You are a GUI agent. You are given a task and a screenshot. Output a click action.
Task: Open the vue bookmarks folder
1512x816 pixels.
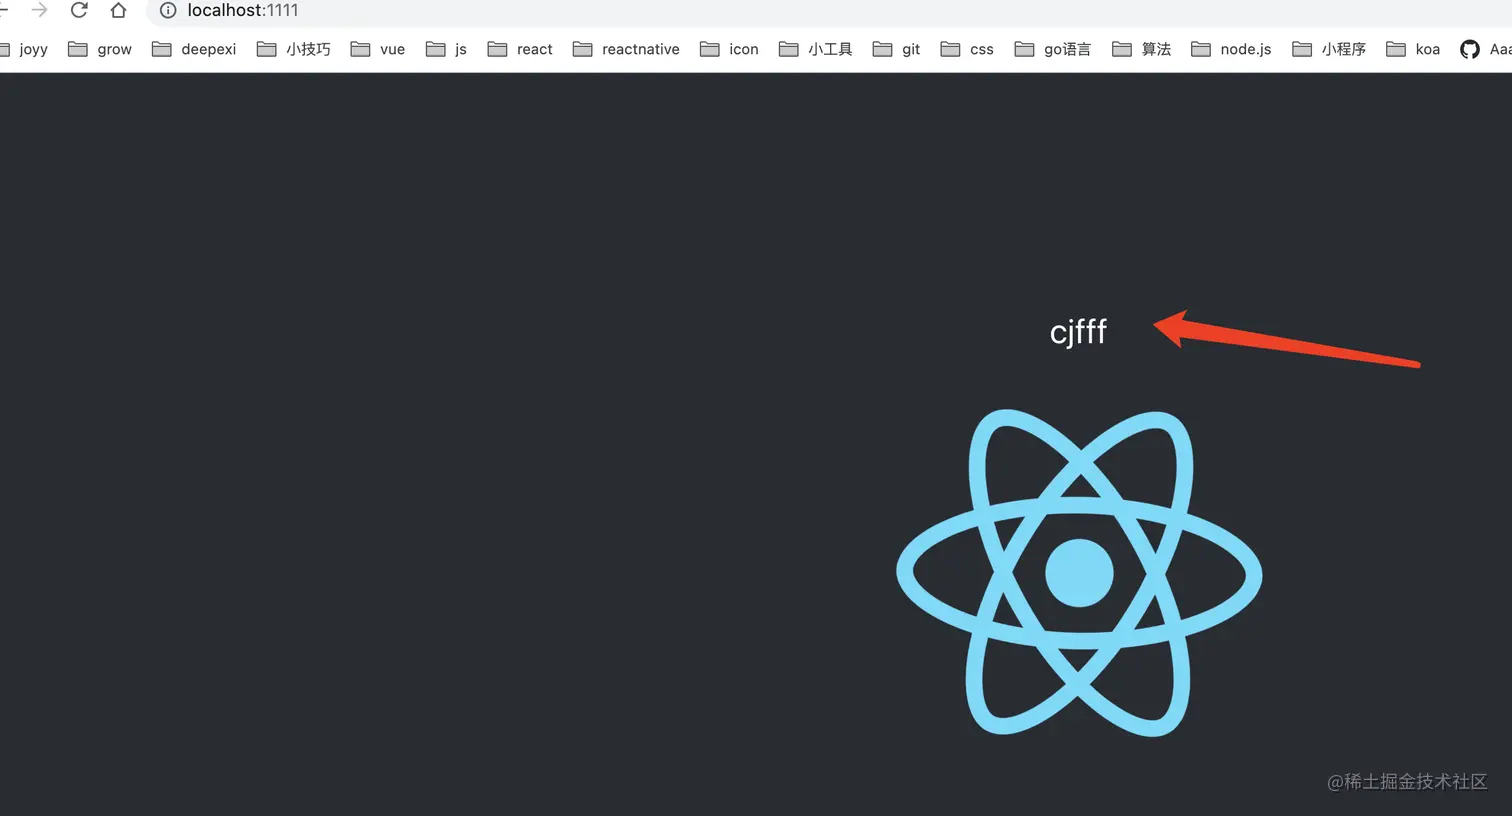pyautogui.click(x=378, y=49)
